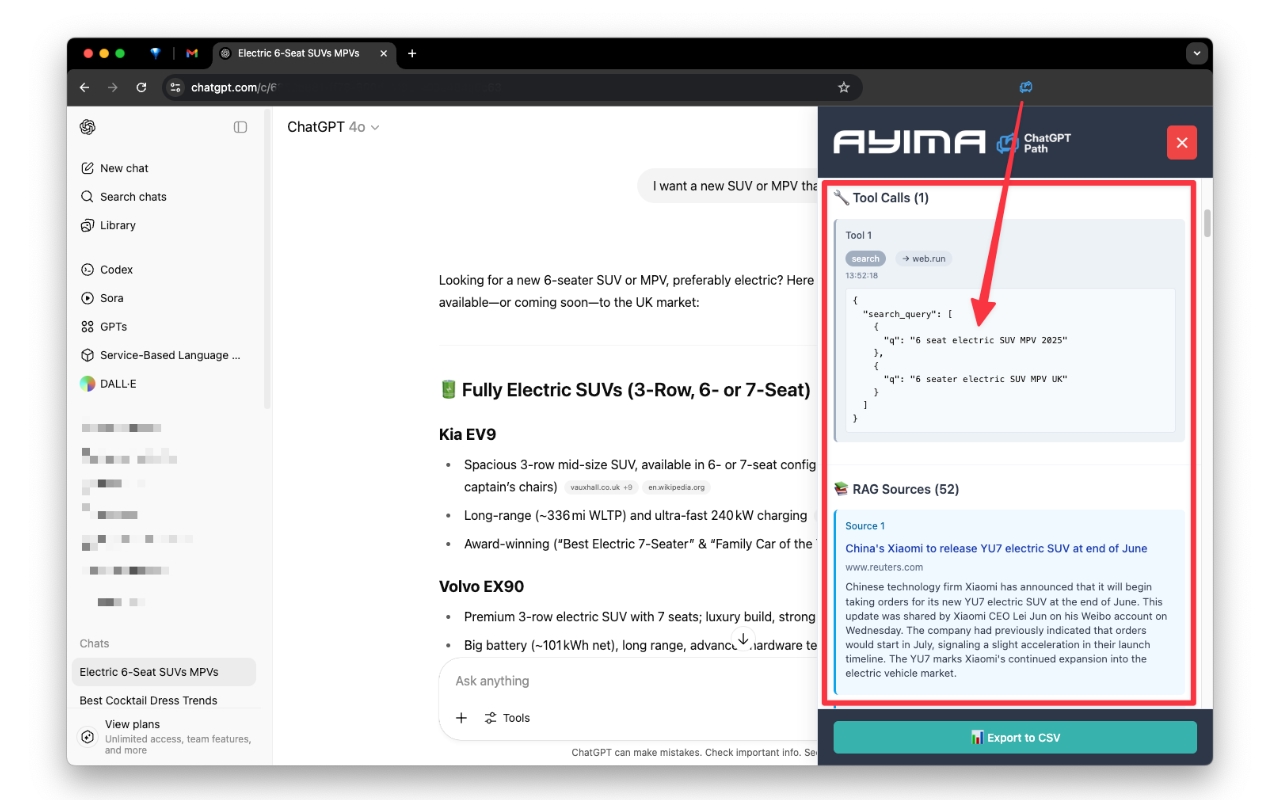Viewport: 1280px width, 800px height.
Task: Click the chatgpt.com address bar
Action: (x=510, y=87)
